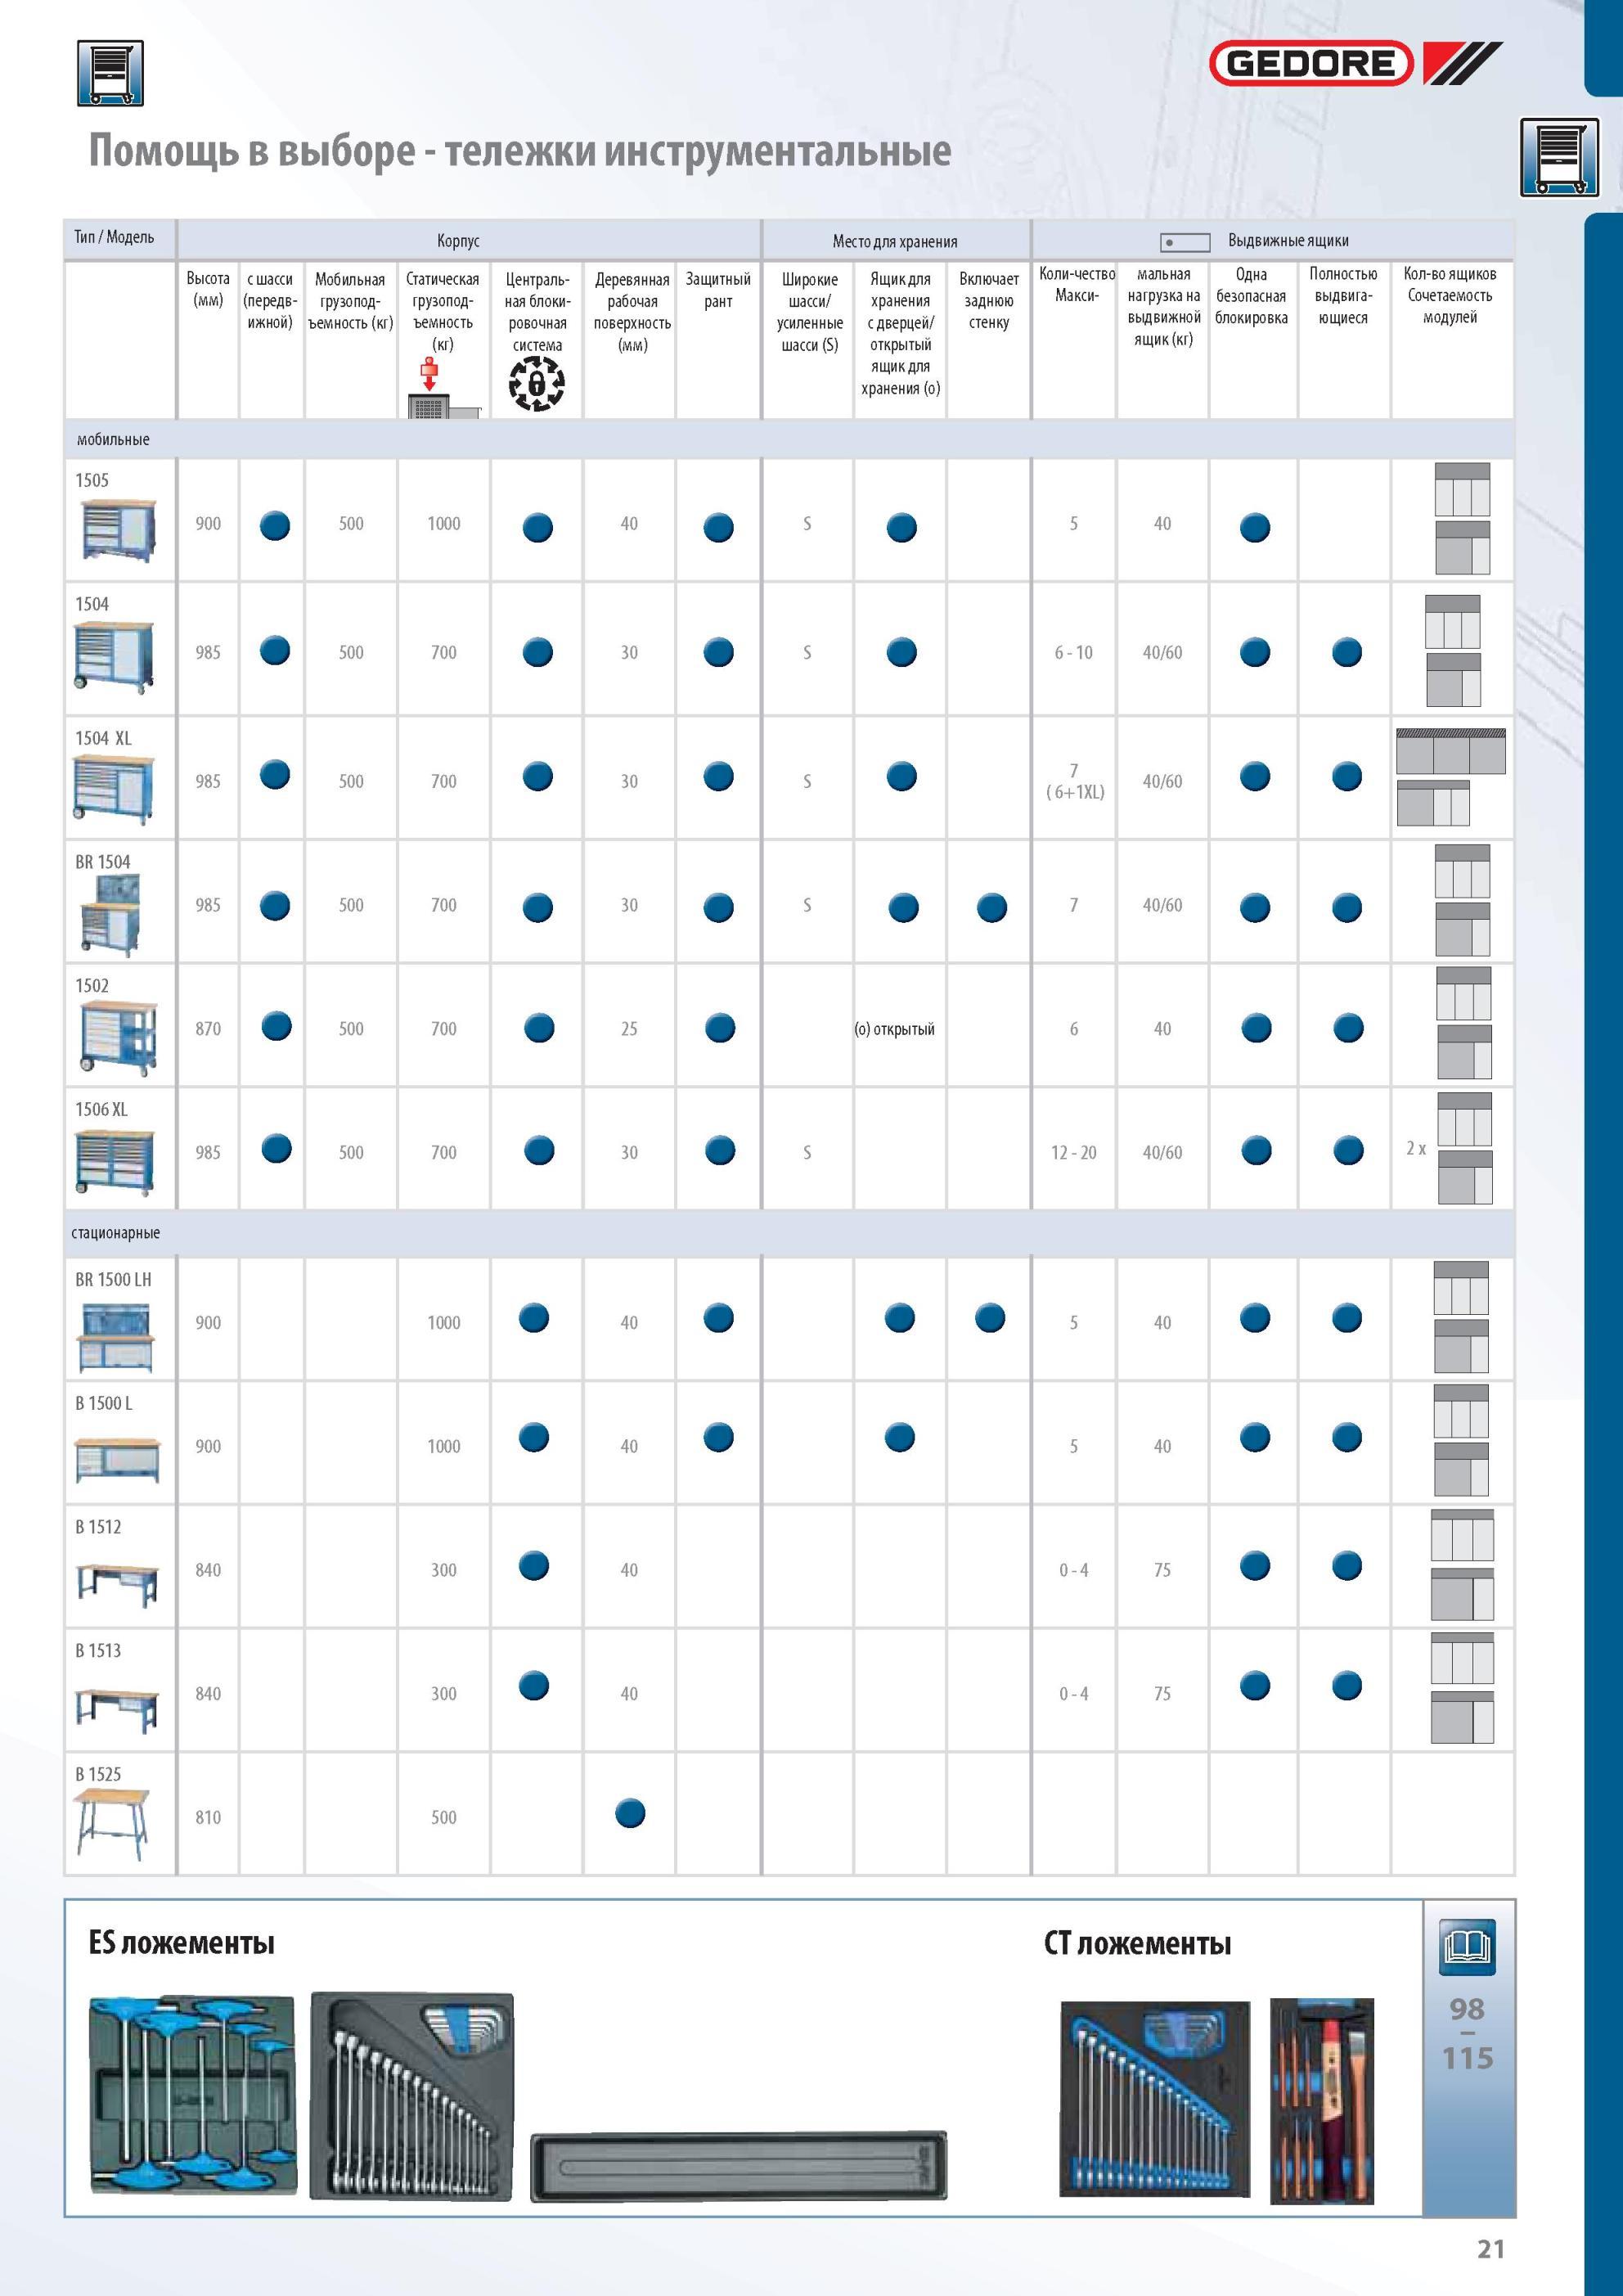Click the drawer icon beside Выдвижные ящики
This screenshot has width=1623, height=2296.
(x=1184, y=242)
